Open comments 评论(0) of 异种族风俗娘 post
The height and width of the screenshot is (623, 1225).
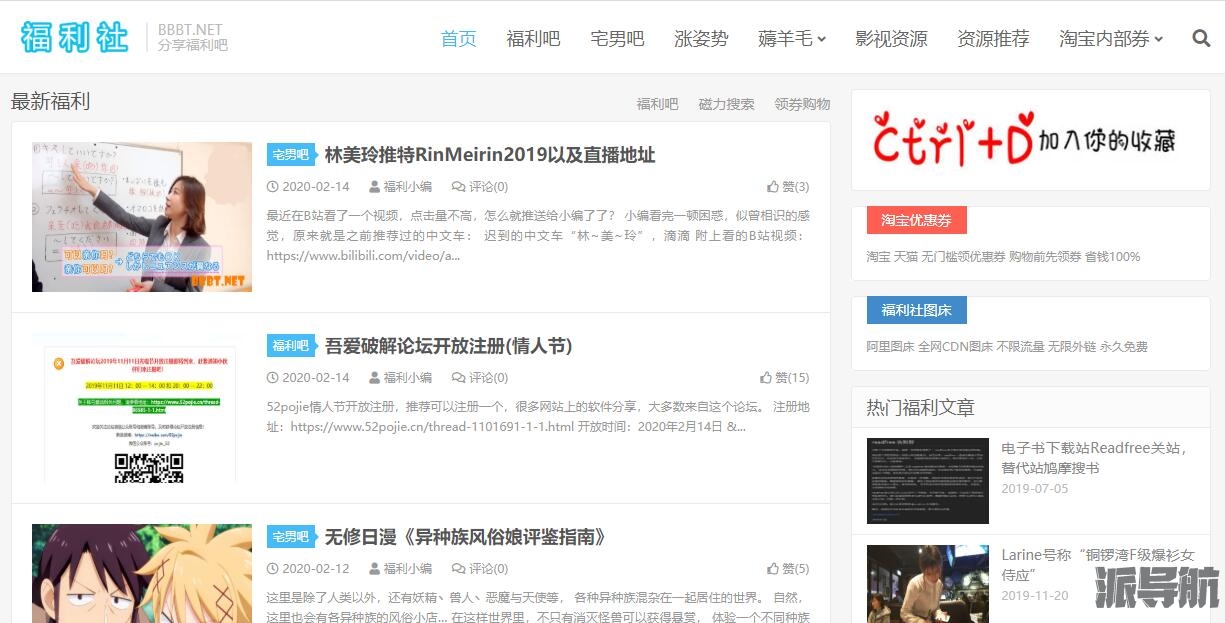(480, 569)
